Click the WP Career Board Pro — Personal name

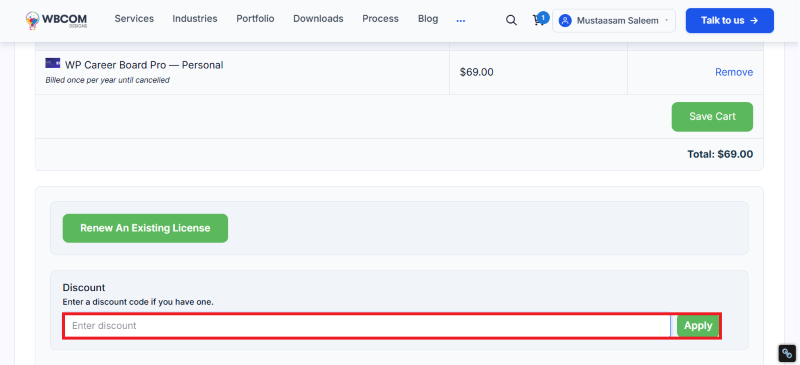(144, 65)
